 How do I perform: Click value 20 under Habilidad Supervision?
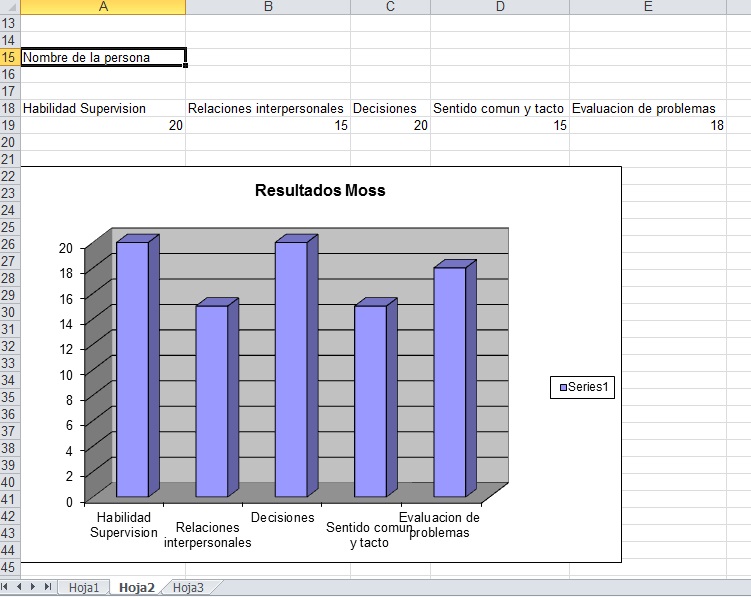pos(103,126)
